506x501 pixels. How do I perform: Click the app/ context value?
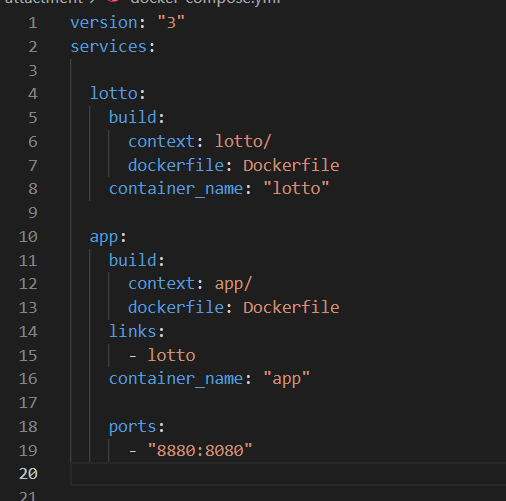233,284
